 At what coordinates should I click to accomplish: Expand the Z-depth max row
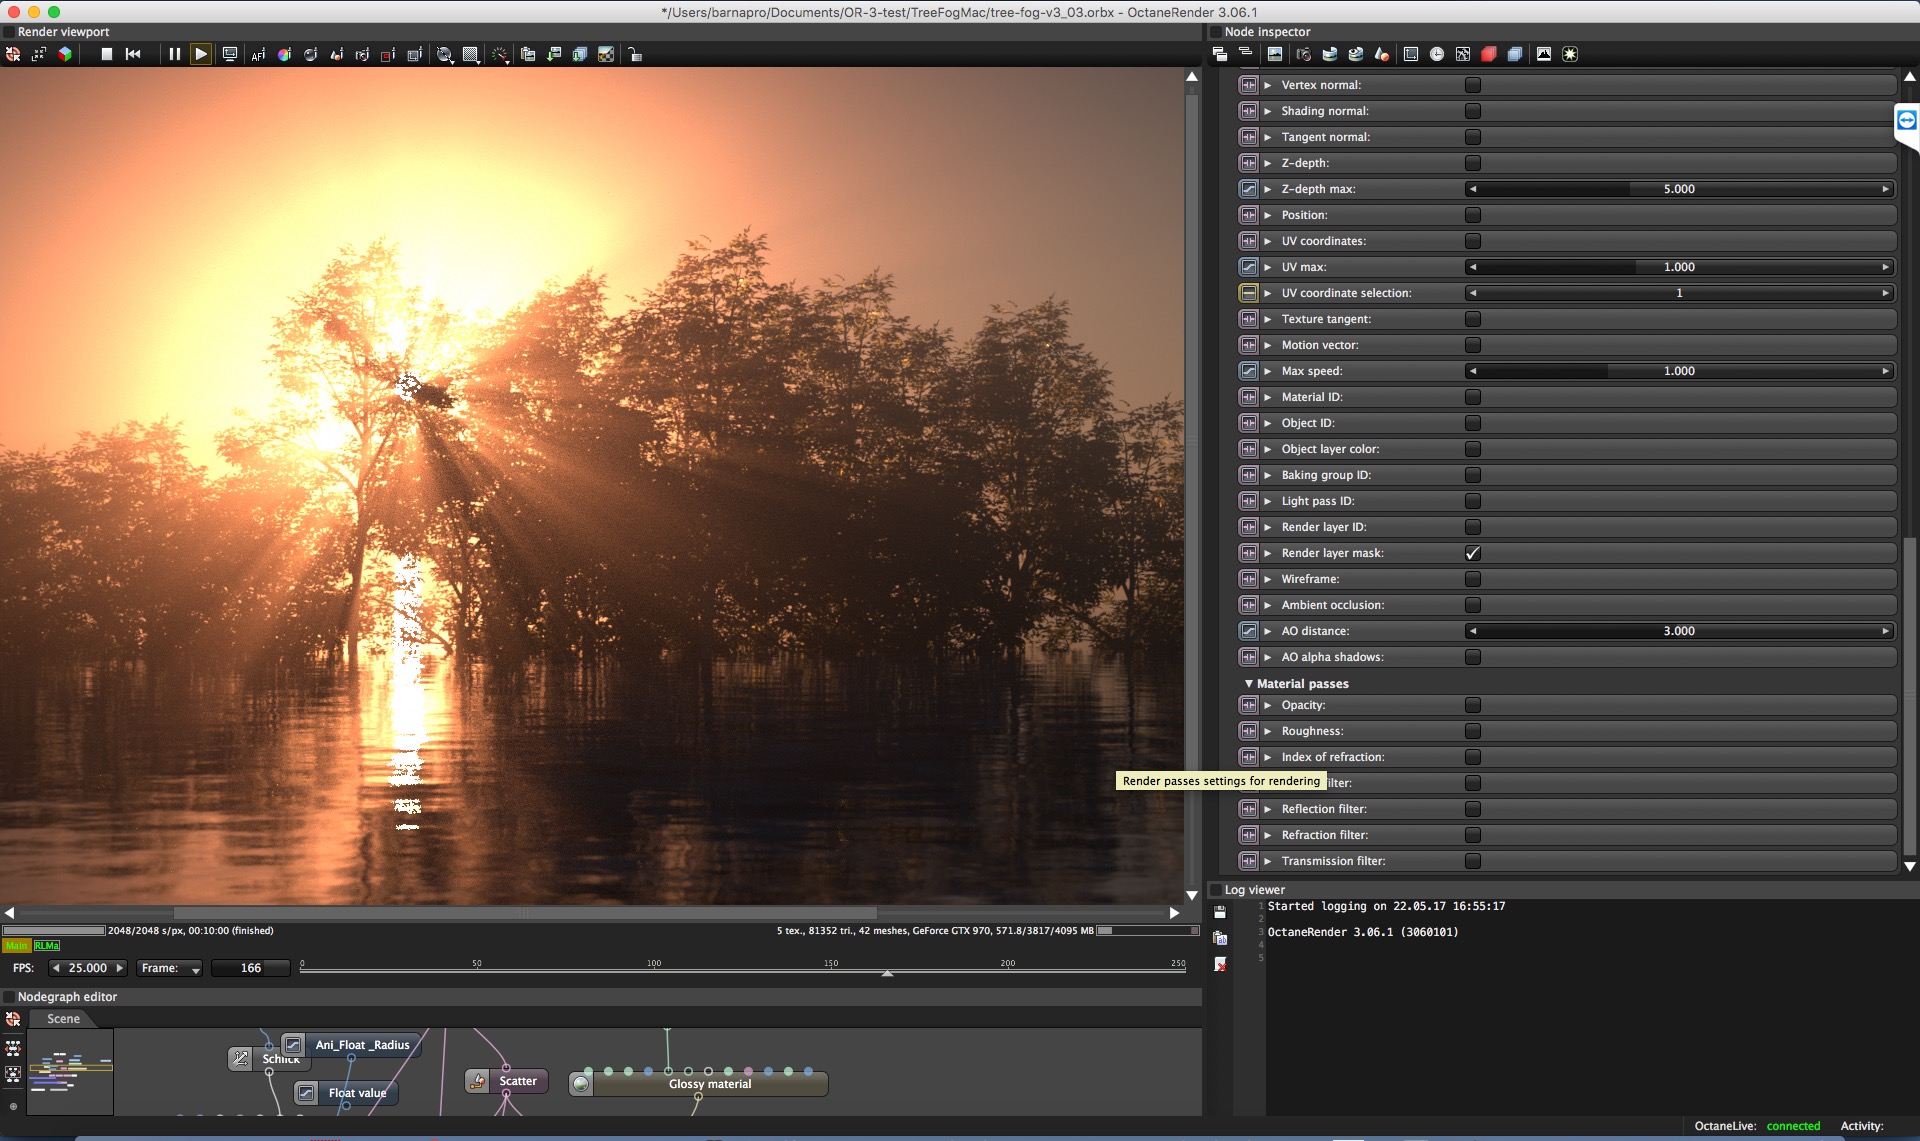point(1268,189)
